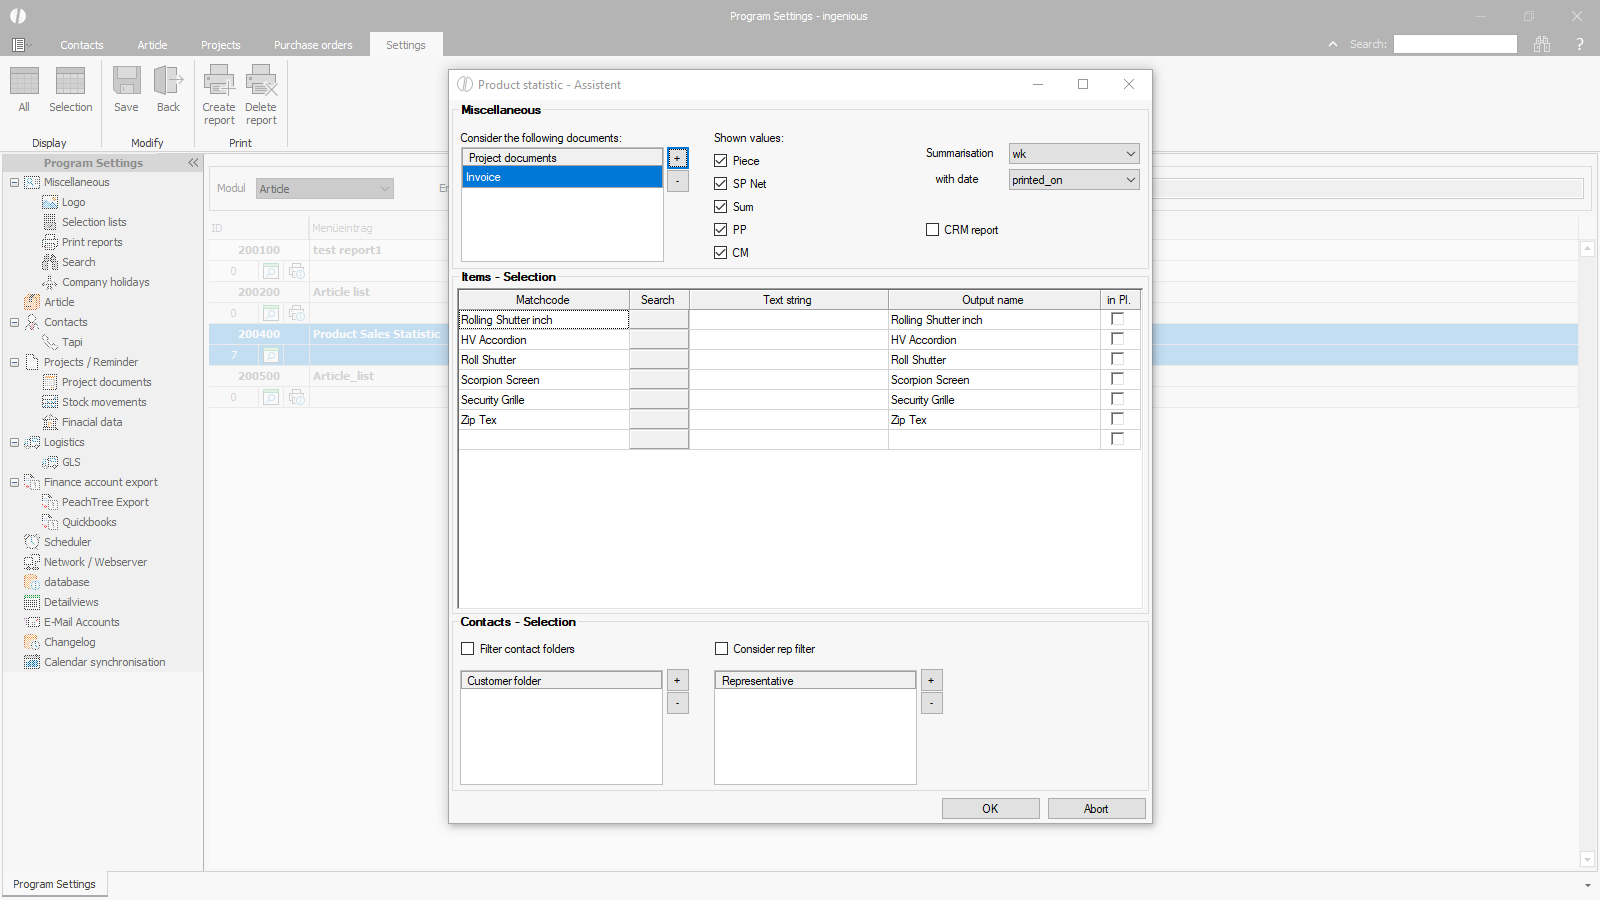The width and height of the screenshot is (1600, 900).
Task: Click the Delete report icon
Action: [x=261, y=82]
